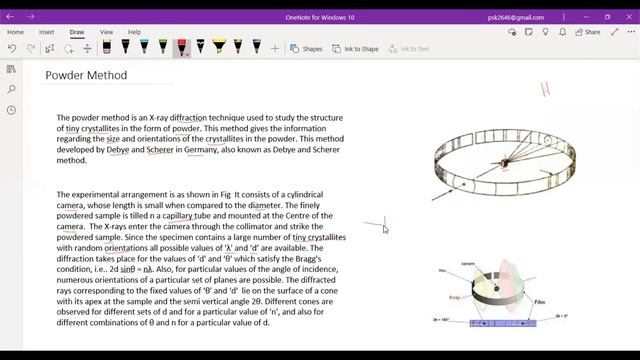
Task: Go forward with the title bar arrow
Action: click(x=31, y=17)
